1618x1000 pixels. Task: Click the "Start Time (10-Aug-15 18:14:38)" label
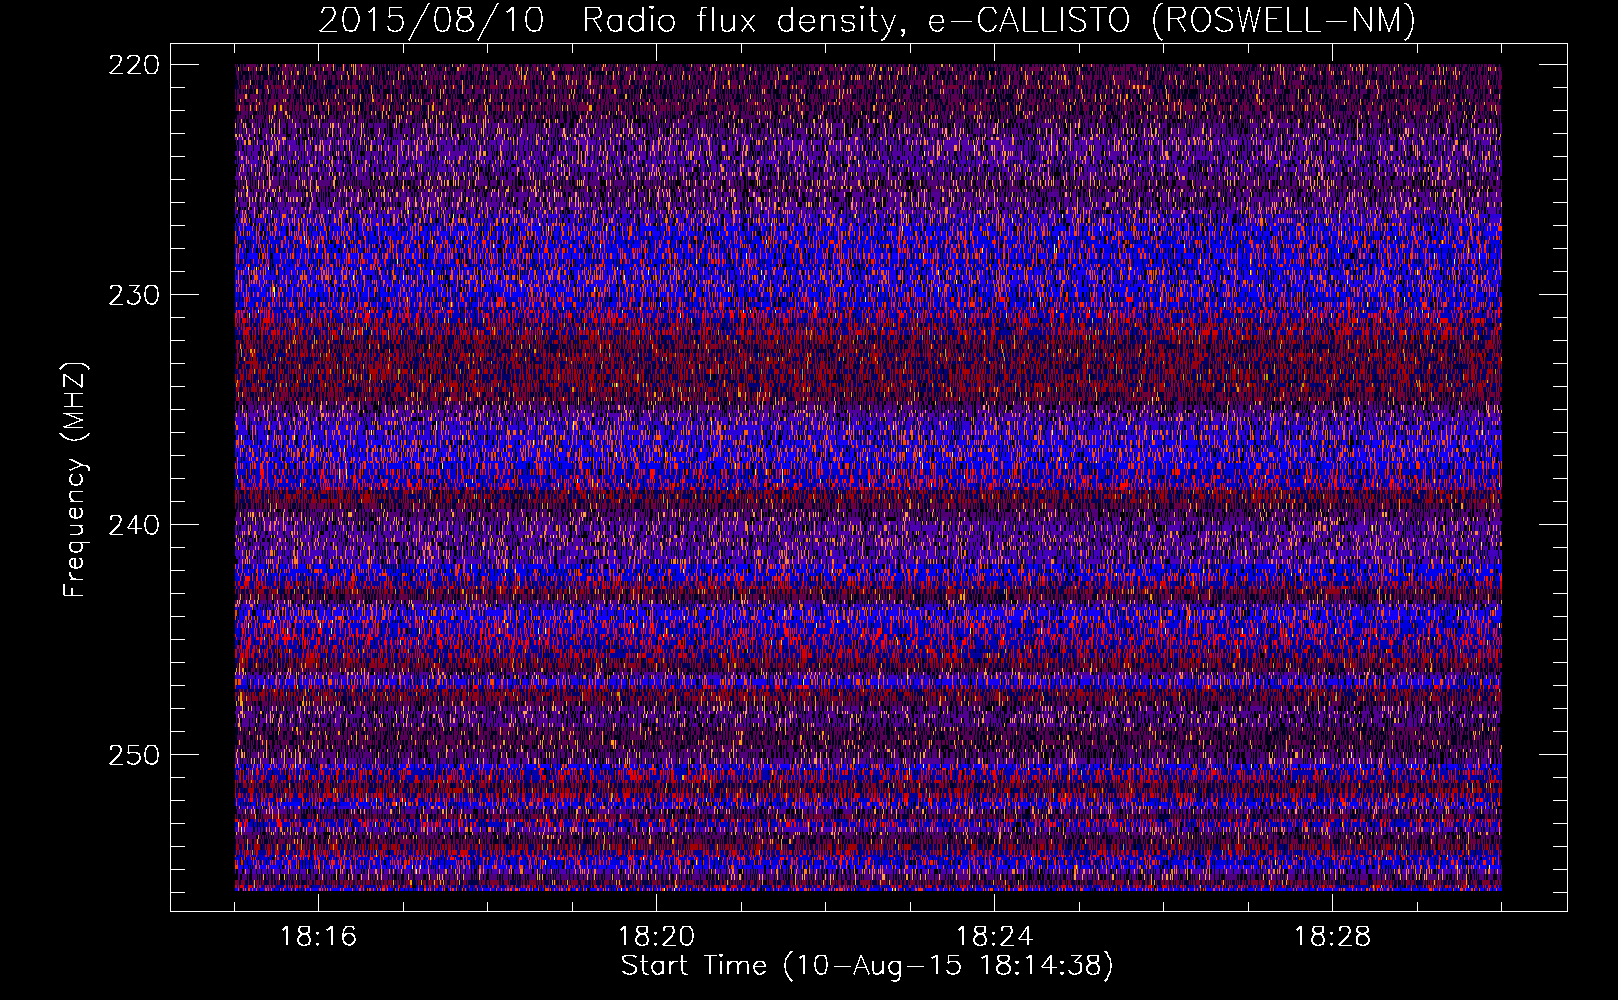click(867, 966)
